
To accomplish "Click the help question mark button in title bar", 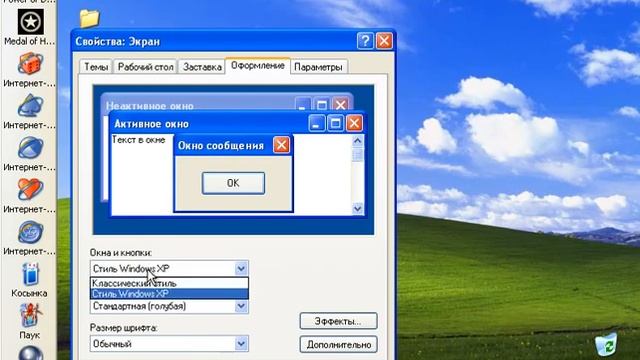I will pyautogui.click(x=365, y=41).
